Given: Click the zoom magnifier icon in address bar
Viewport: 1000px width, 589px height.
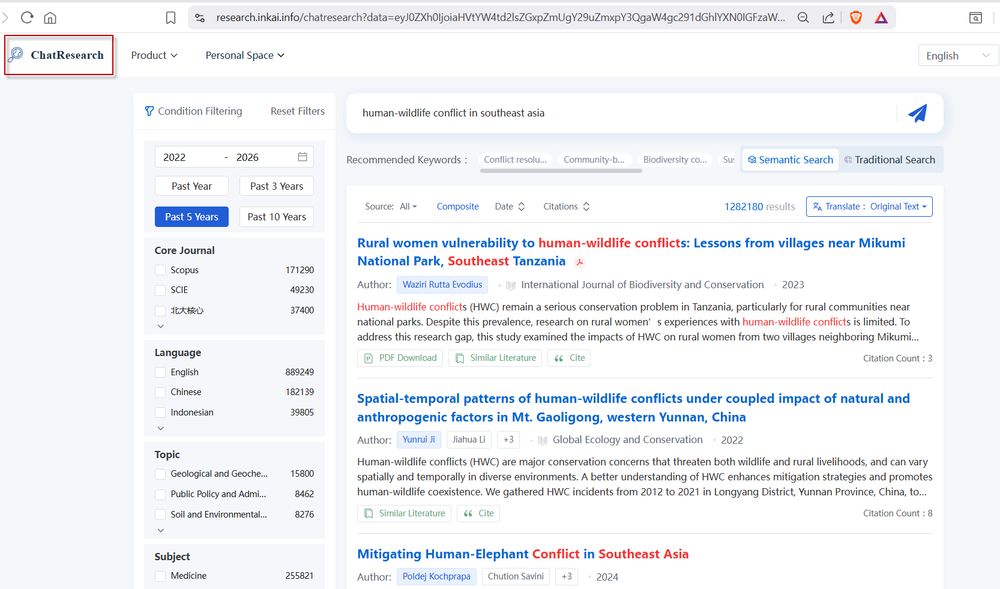Looking at the screenshot, I should [x=803, y=17].
